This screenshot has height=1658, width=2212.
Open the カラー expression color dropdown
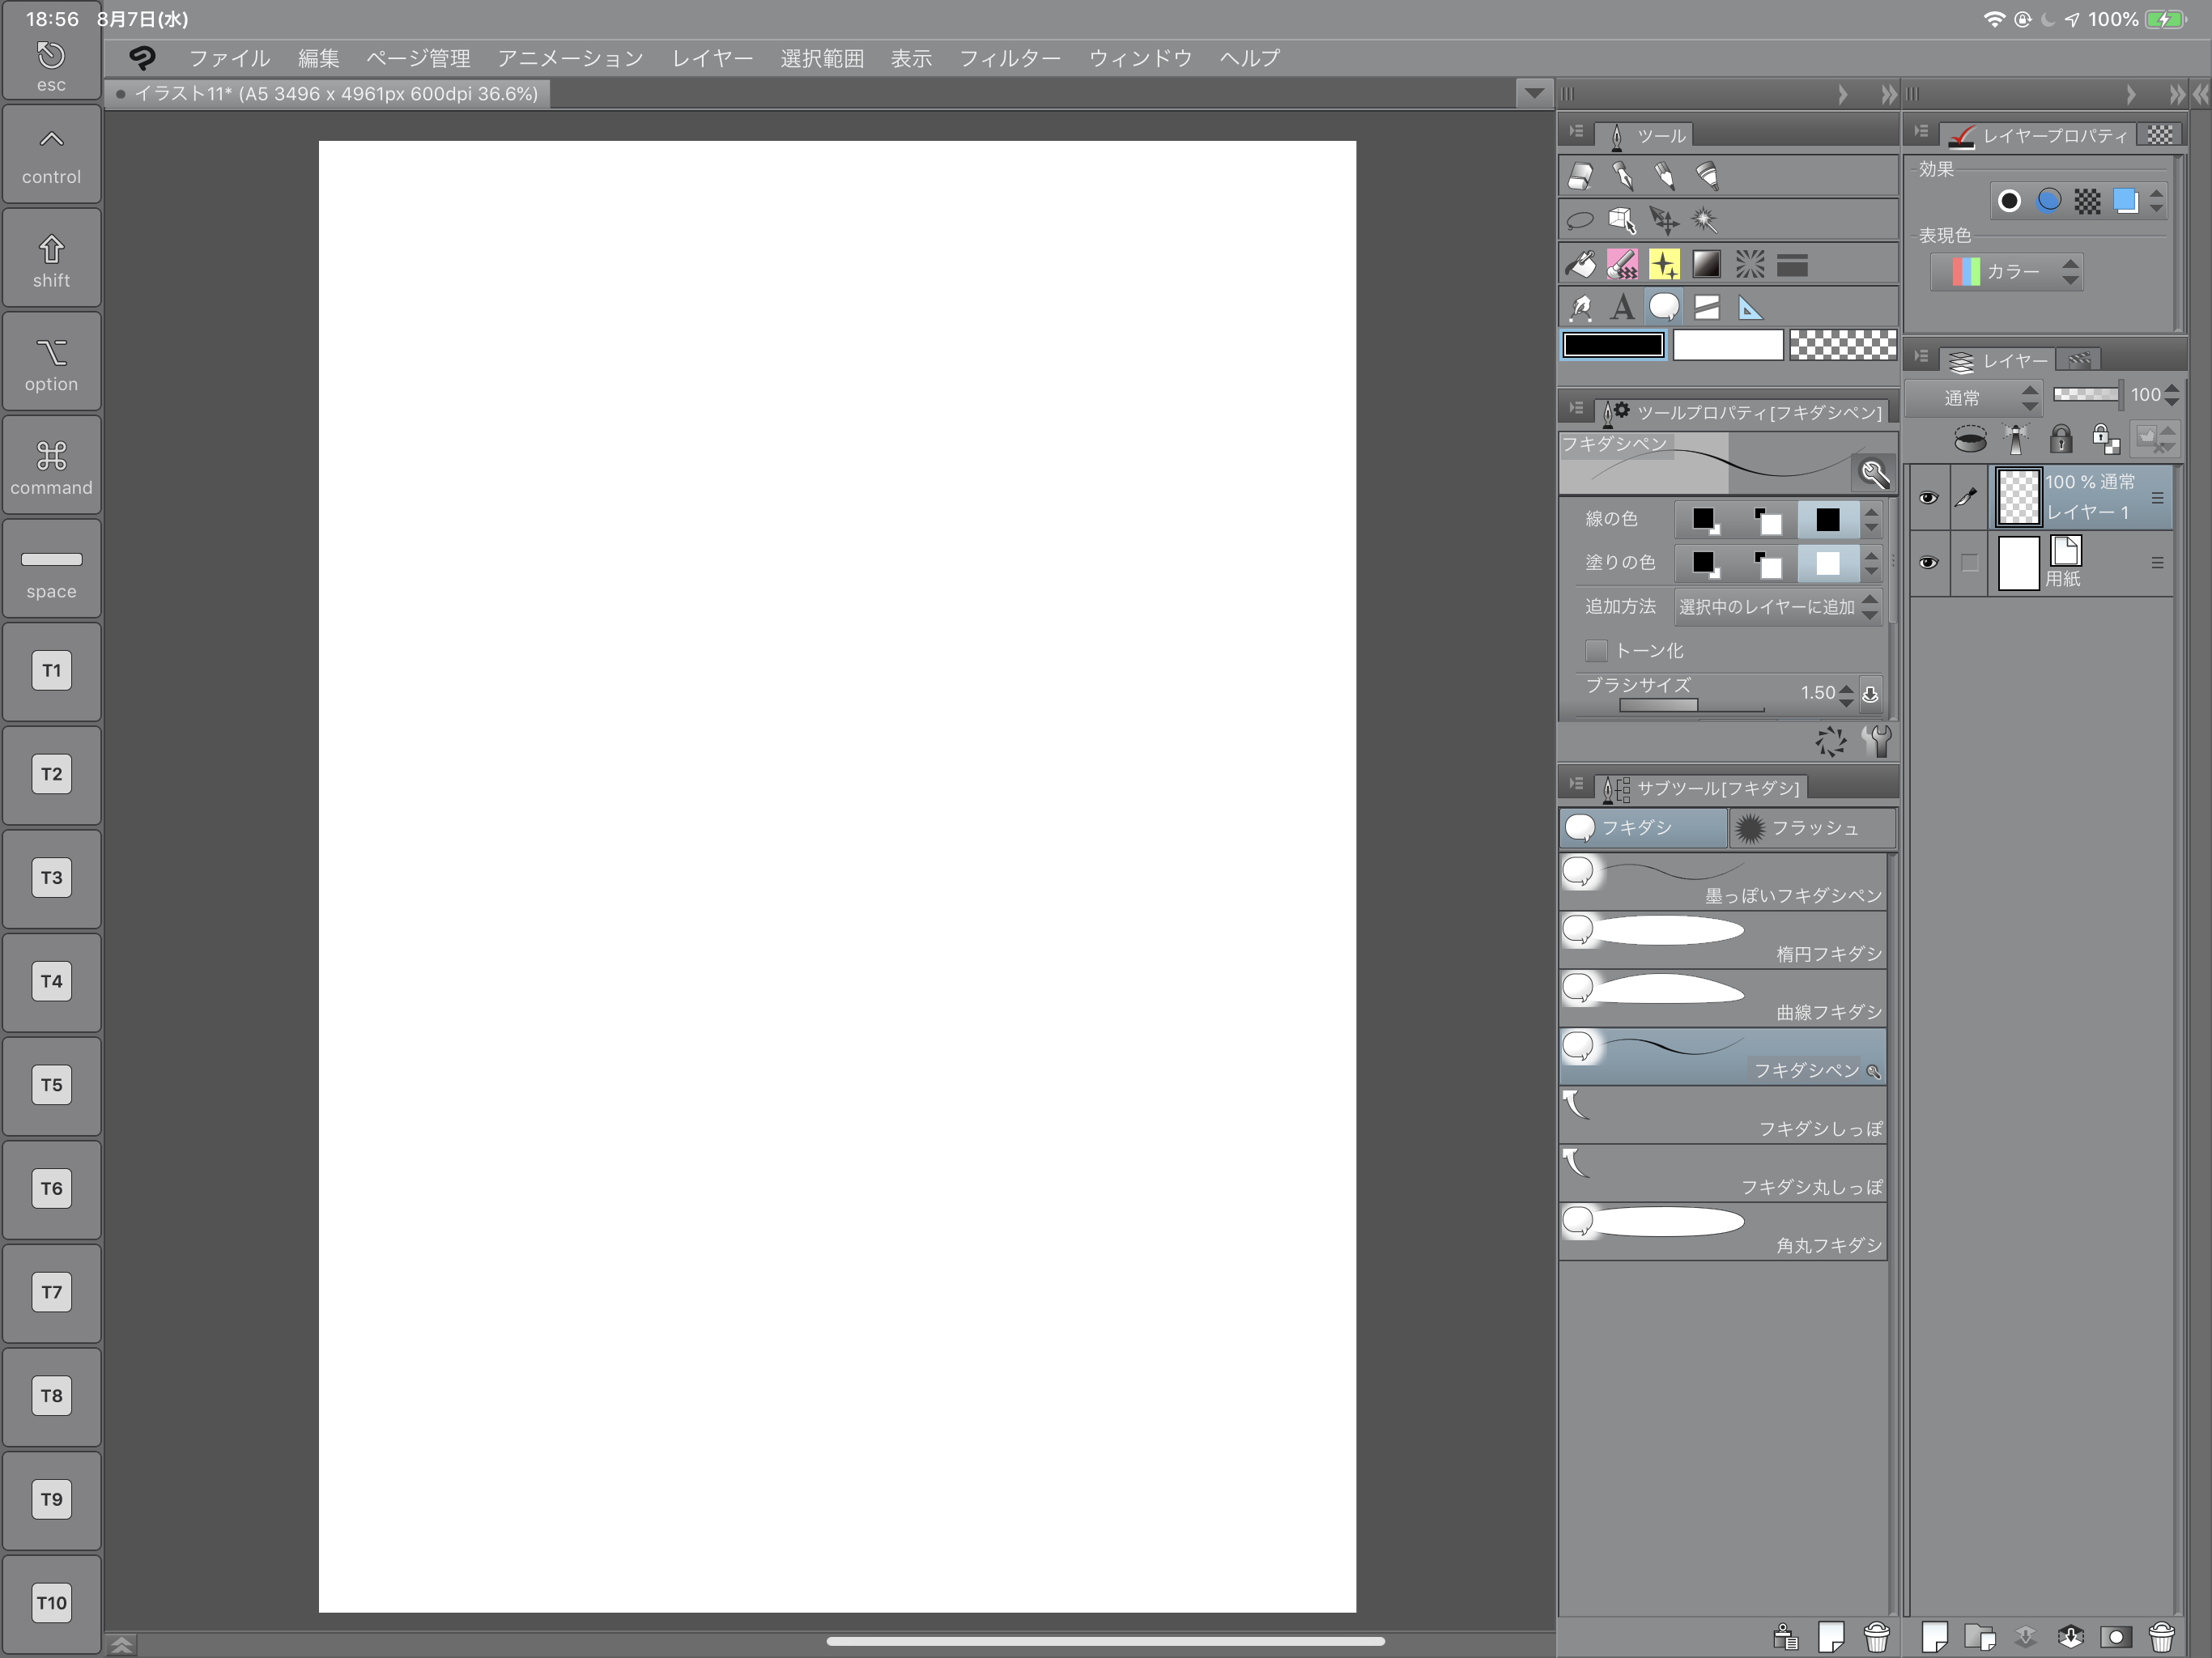pyautogui.click(x=2006, y=272)
